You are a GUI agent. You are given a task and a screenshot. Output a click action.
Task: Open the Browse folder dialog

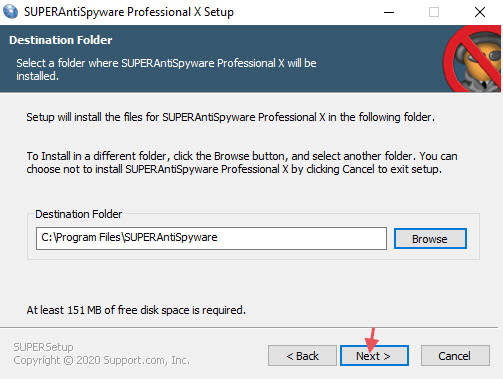[430, 239]
